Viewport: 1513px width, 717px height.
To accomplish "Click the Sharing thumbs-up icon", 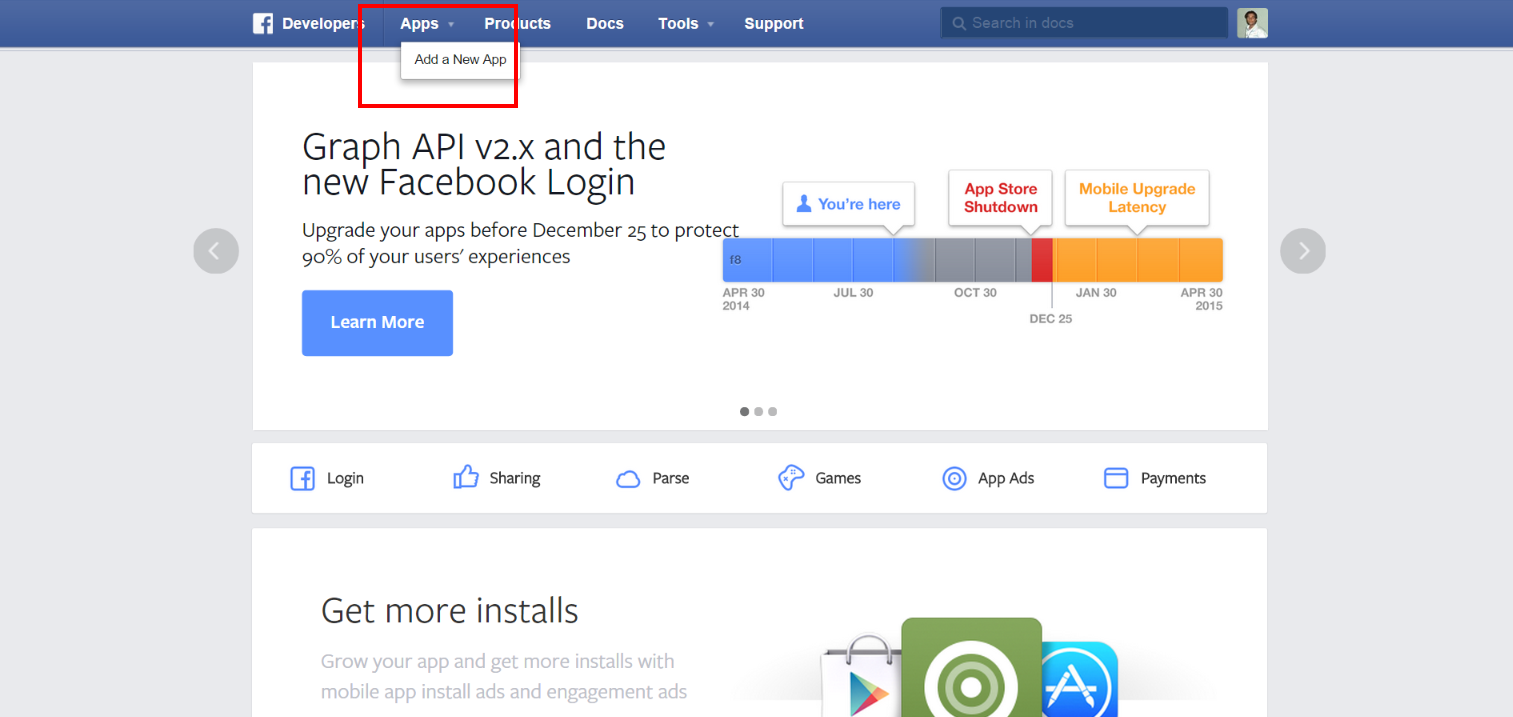I will pyautogui.click(x=466, y=477).
